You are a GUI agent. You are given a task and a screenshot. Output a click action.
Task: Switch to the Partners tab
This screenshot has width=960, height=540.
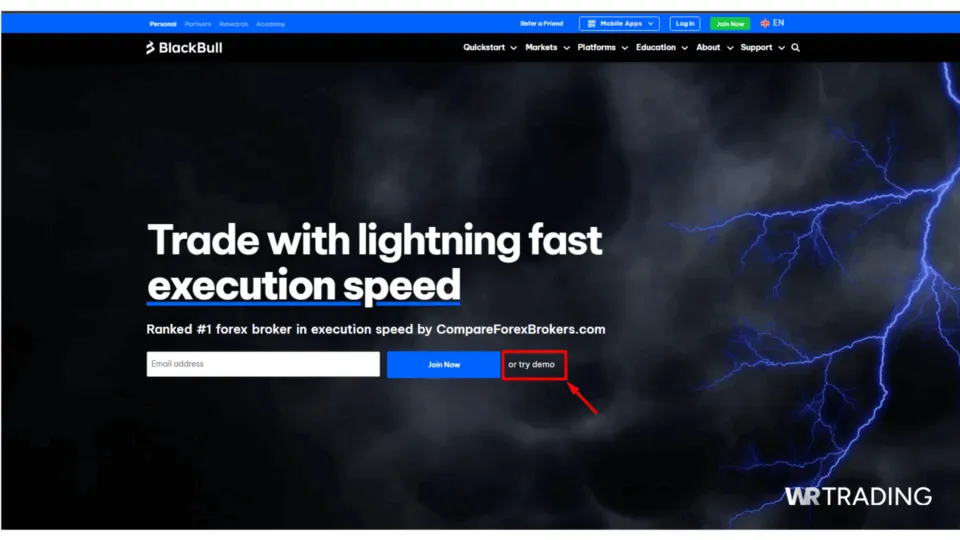(x=197, y=24)
